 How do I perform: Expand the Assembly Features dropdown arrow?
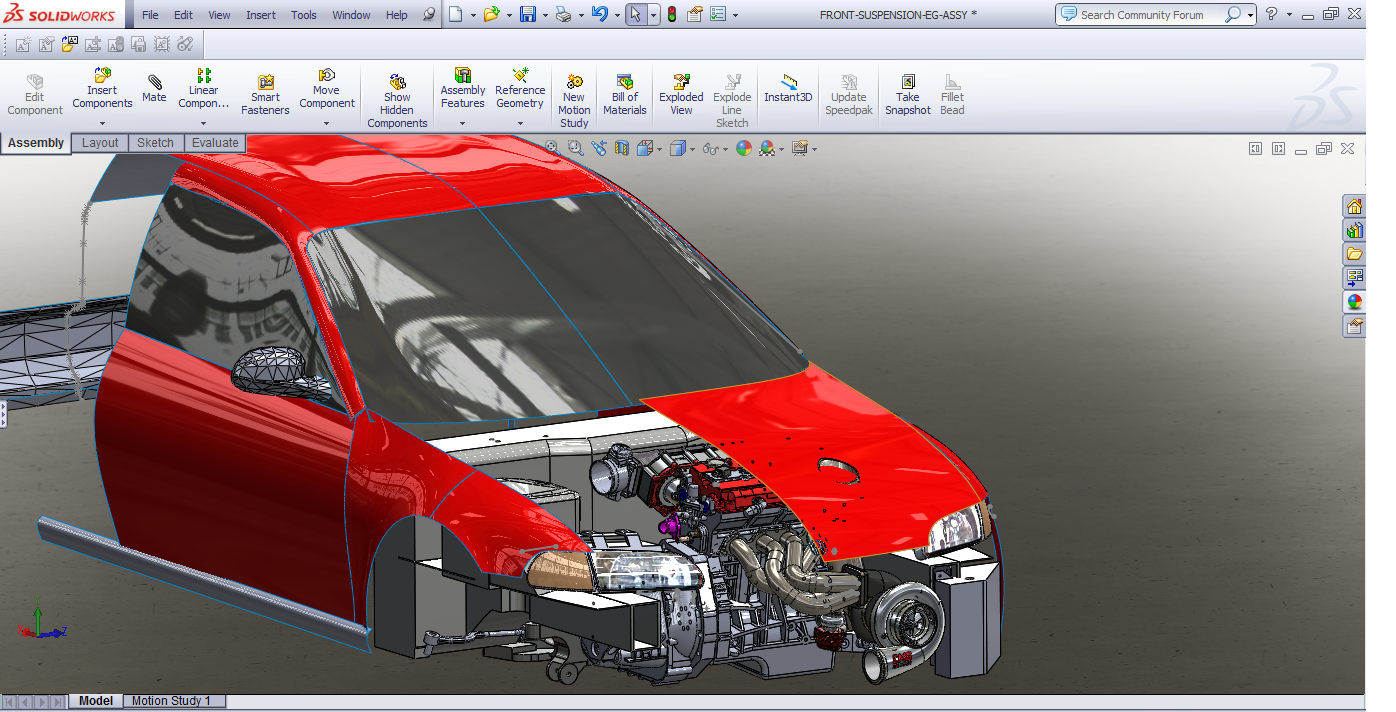(x=462, y=124)
